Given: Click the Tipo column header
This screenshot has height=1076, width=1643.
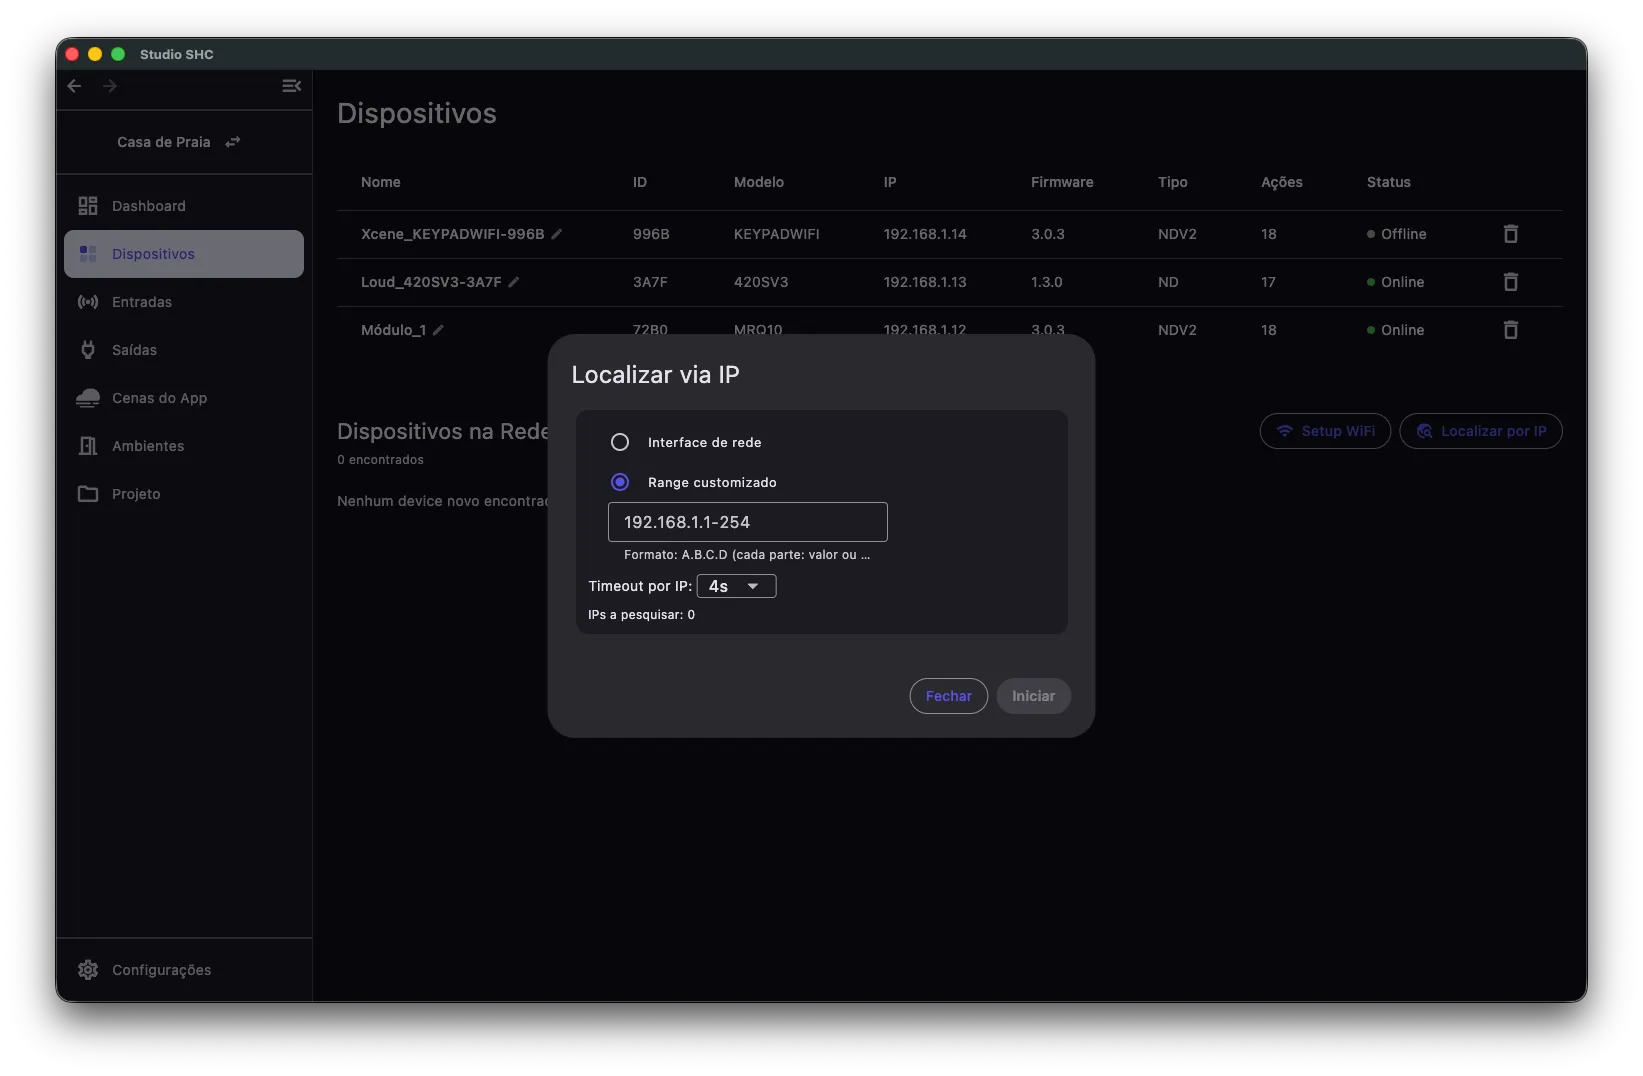Looking at the screenshot, I should click(1173, 182).
